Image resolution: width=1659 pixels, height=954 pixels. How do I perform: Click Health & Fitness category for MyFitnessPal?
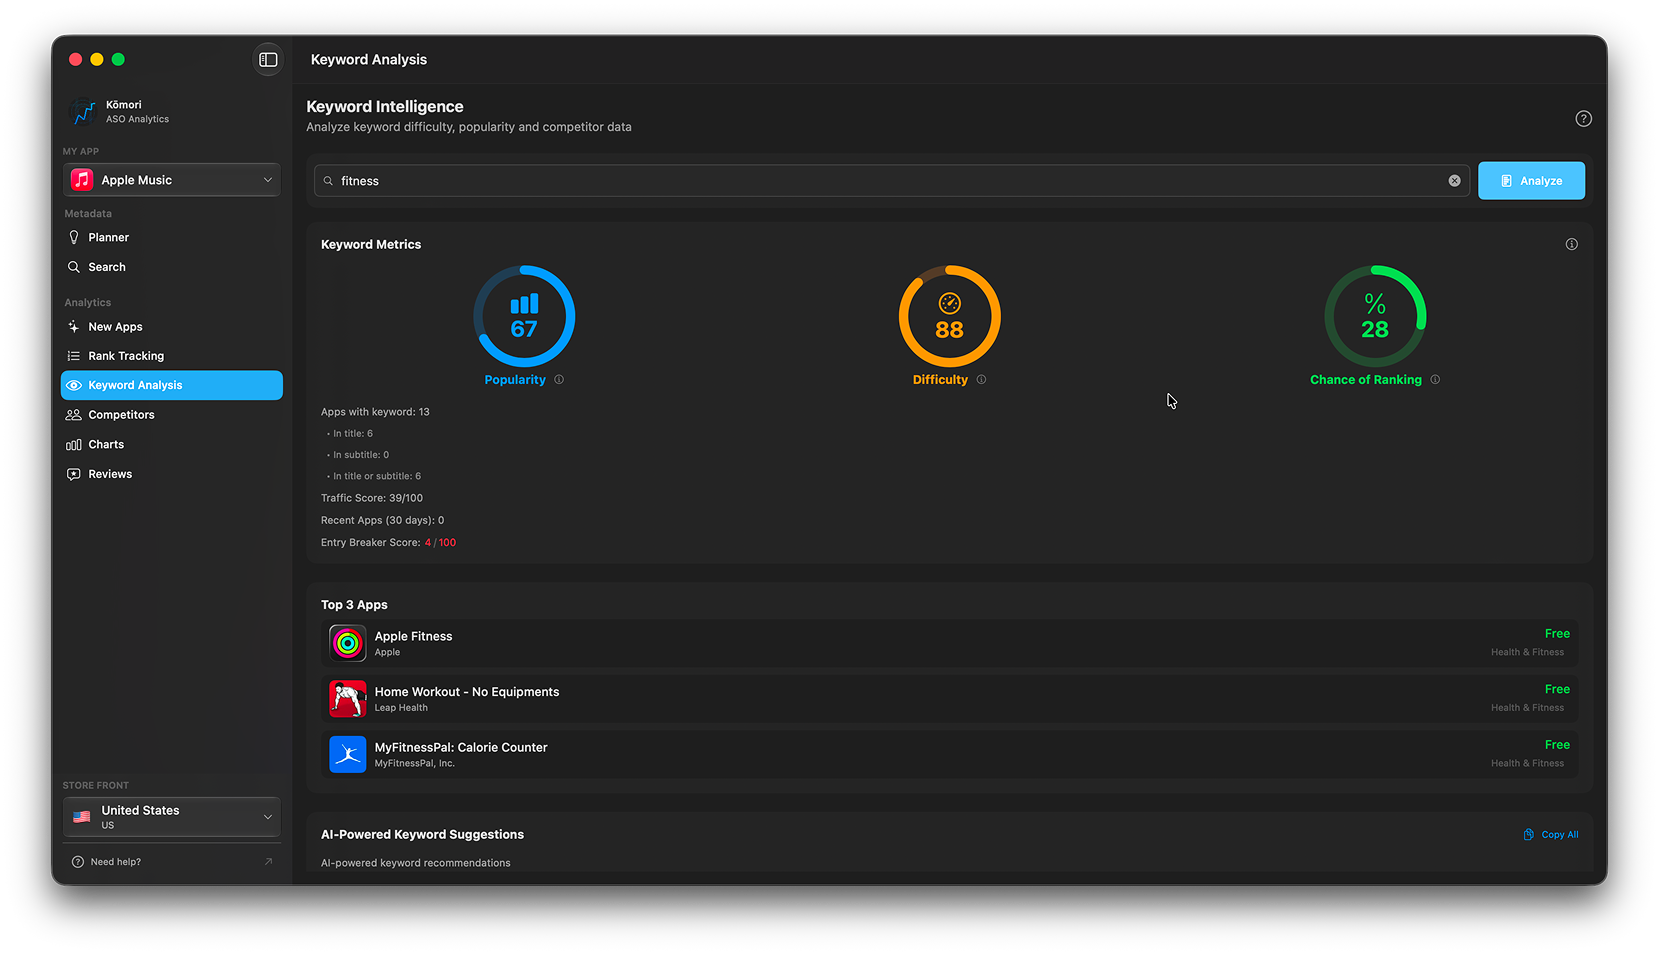point(1527,764)
